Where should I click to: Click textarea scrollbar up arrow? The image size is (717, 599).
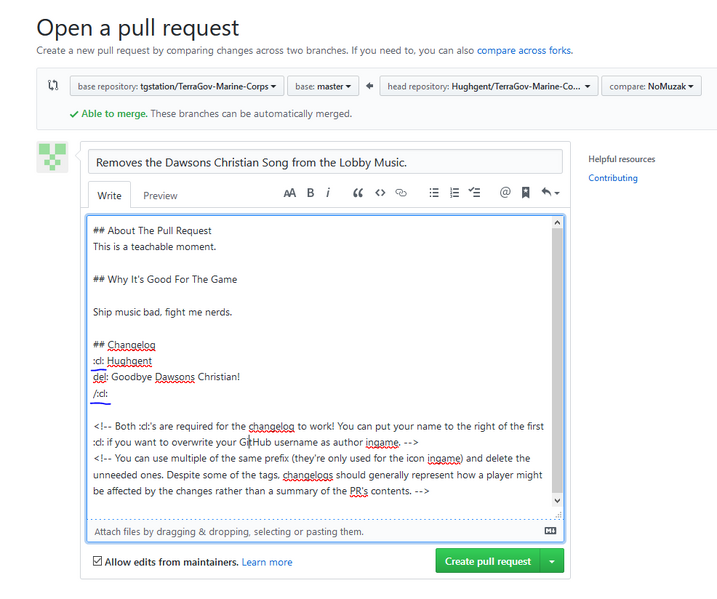[557, 223]
